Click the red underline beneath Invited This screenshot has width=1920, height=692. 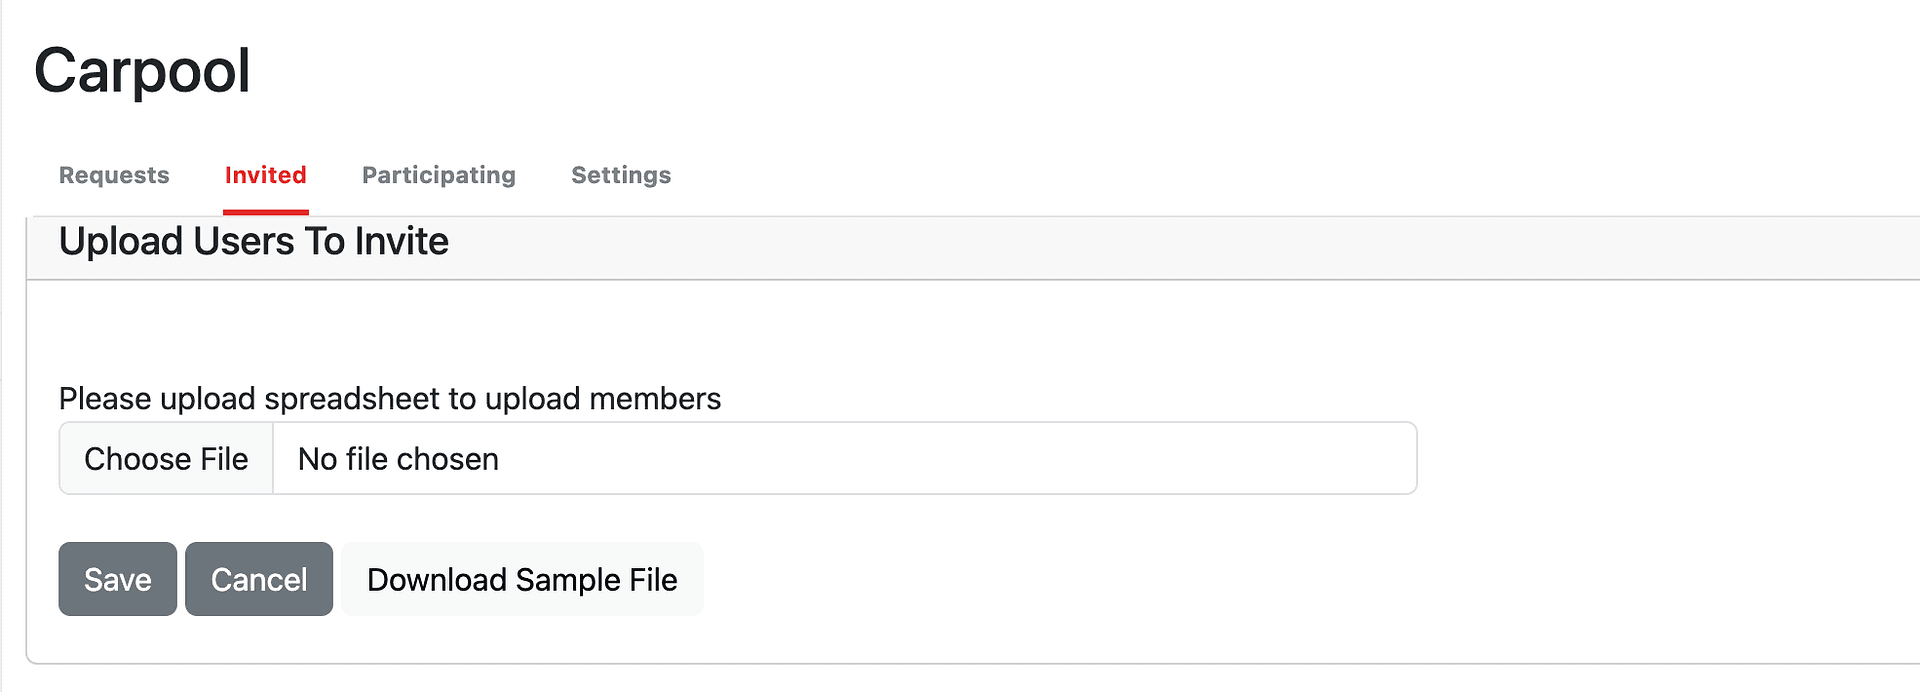pos(266,212)
